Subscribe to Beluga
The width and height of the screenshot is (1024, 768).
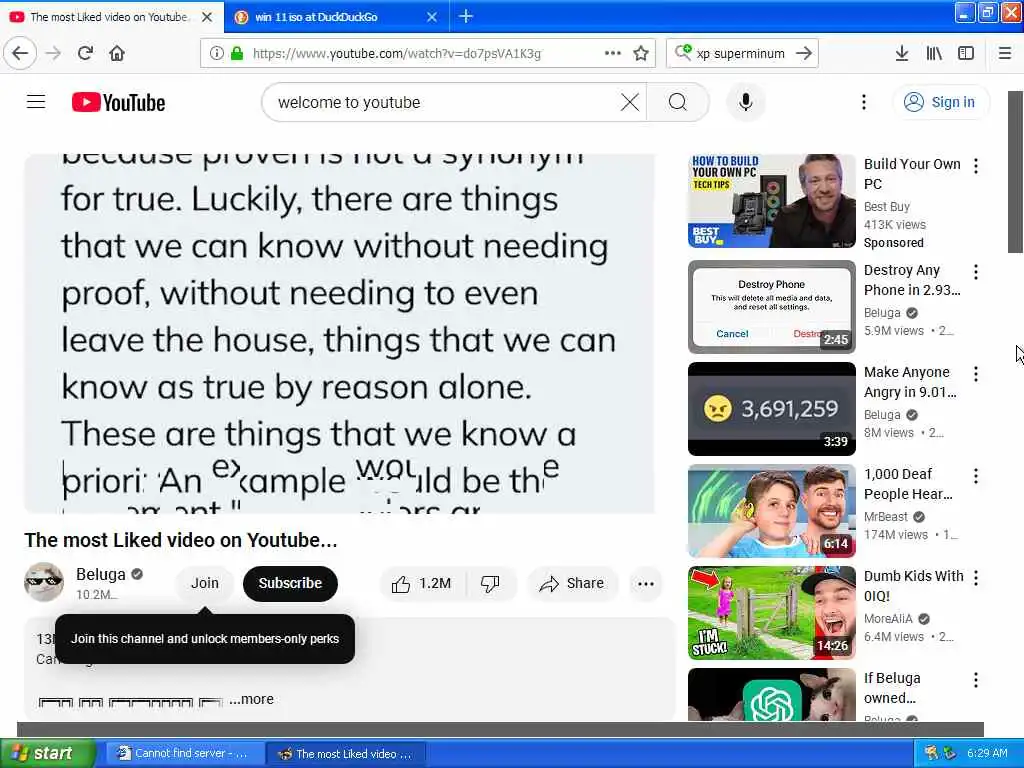(290, 583)
